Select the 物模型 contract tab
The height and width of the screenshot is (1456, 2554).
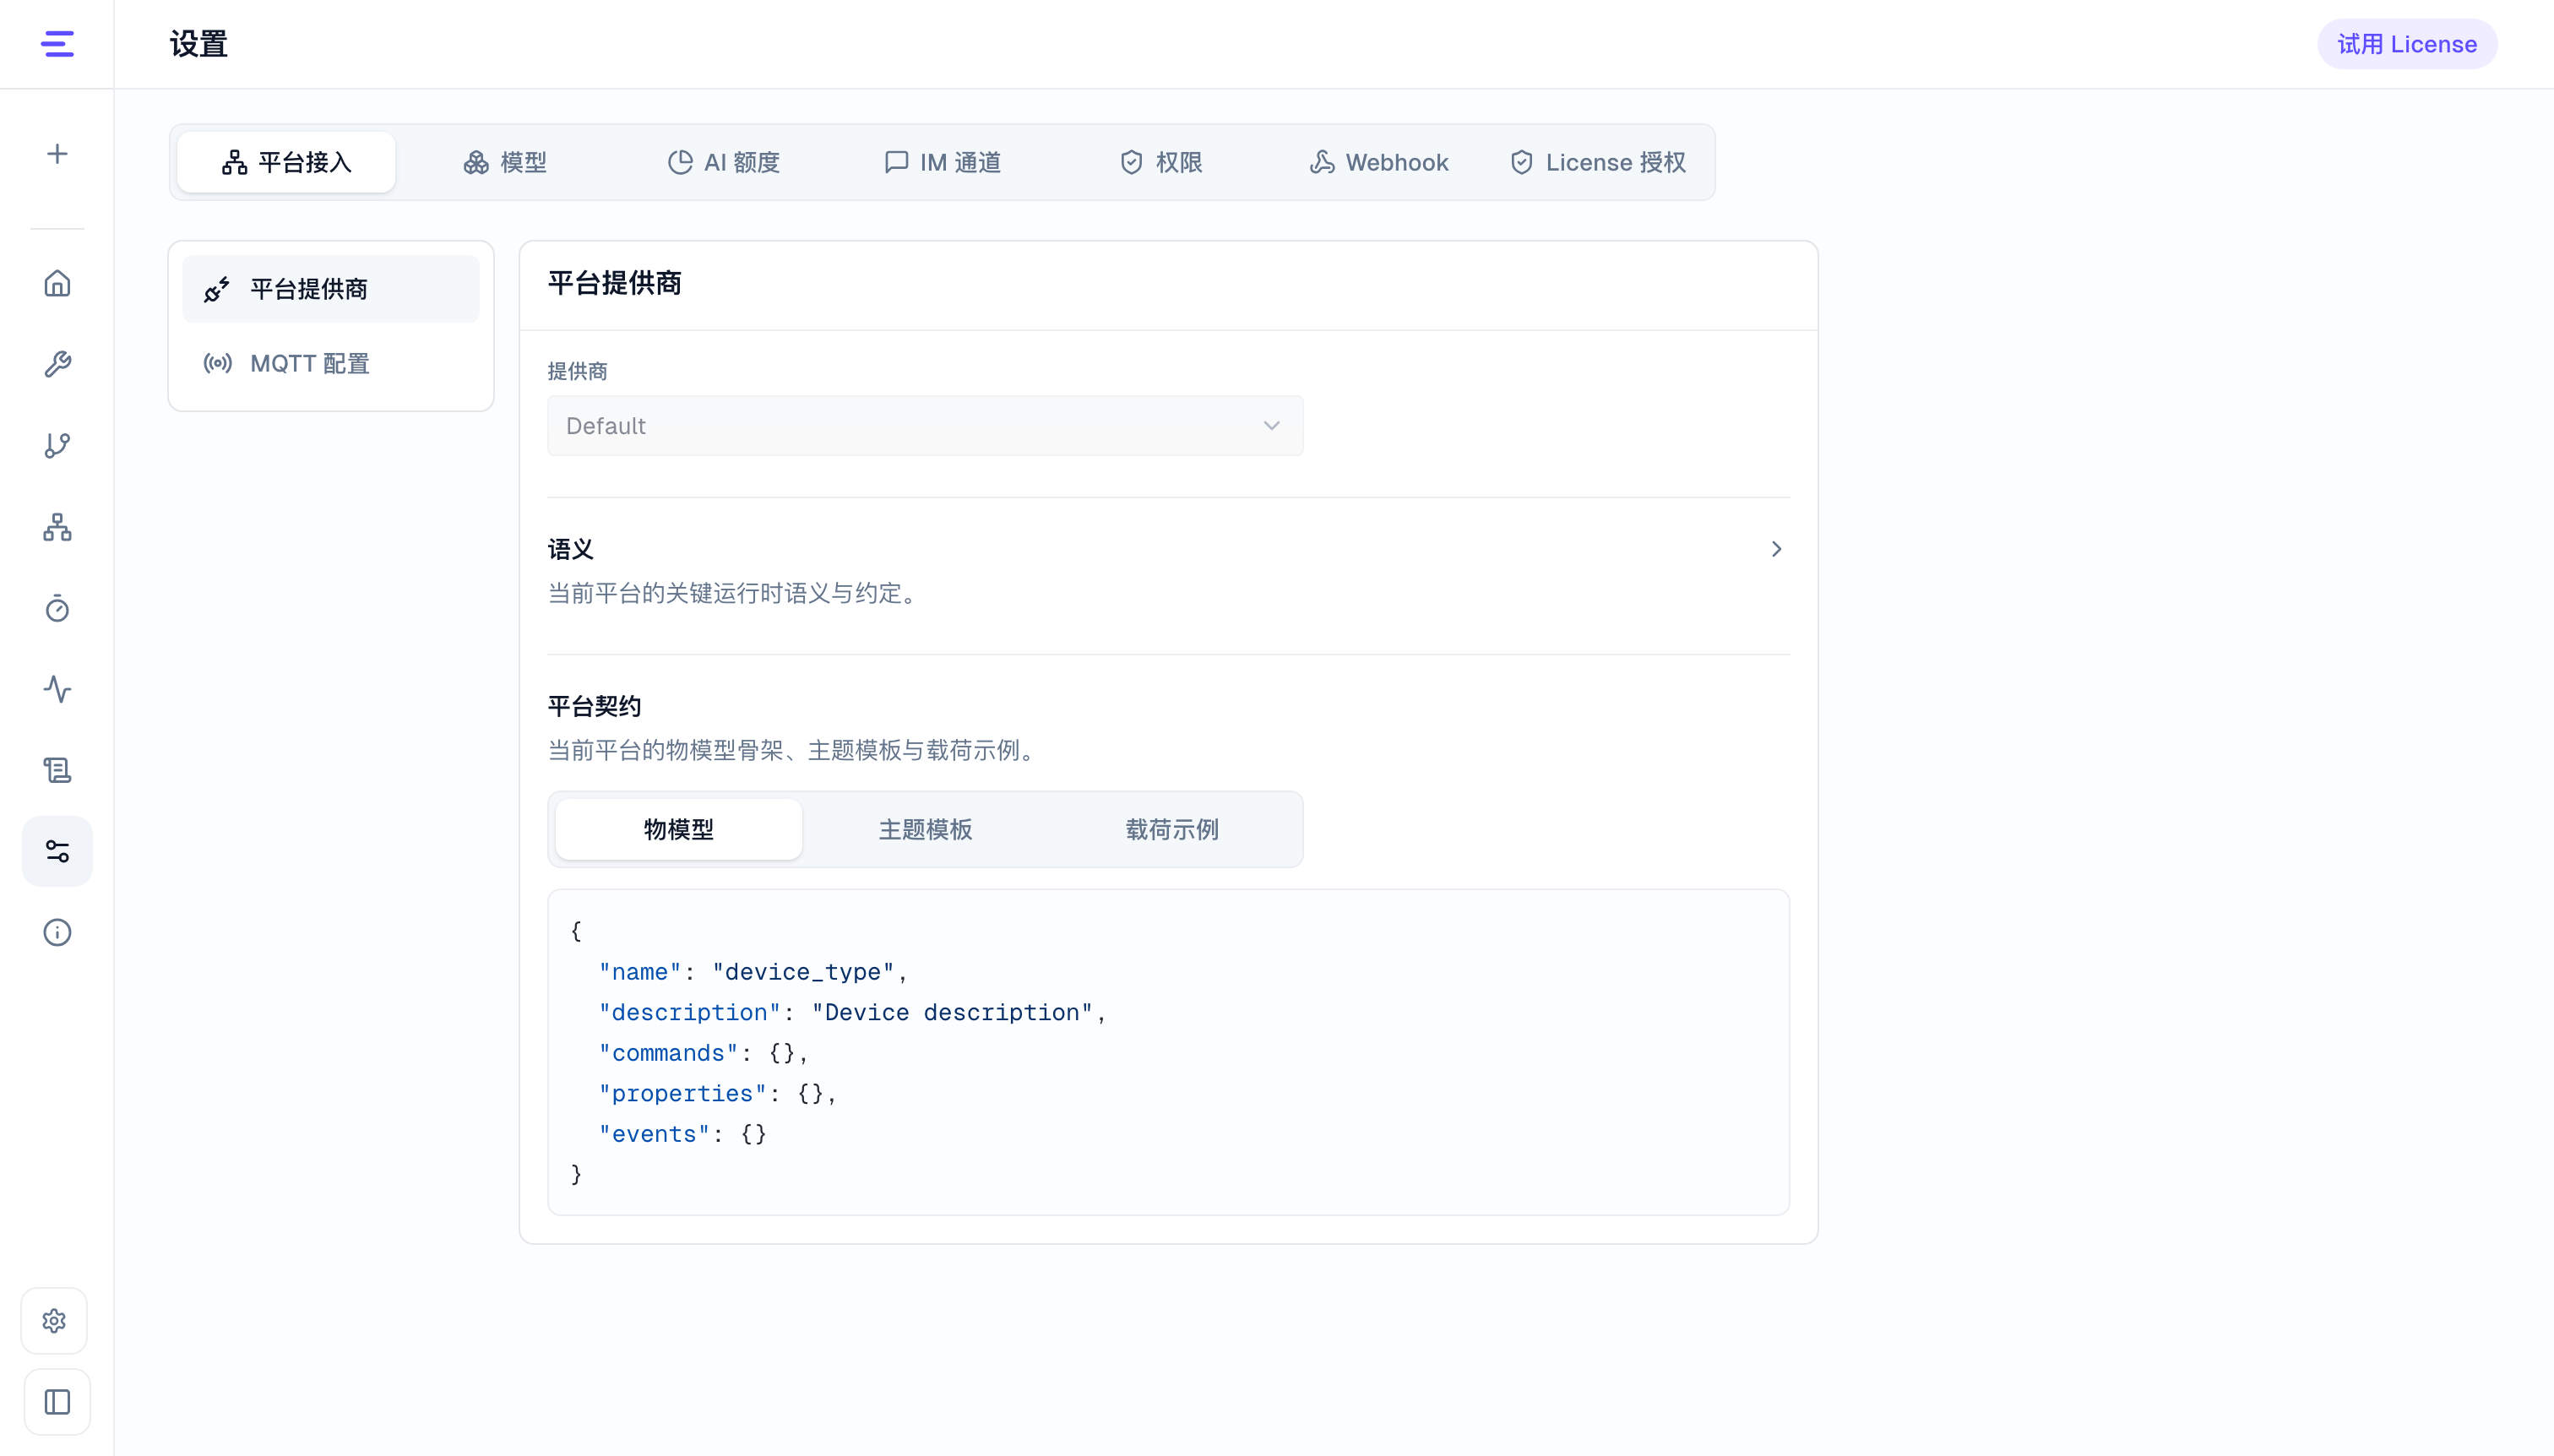click(679, 829)
